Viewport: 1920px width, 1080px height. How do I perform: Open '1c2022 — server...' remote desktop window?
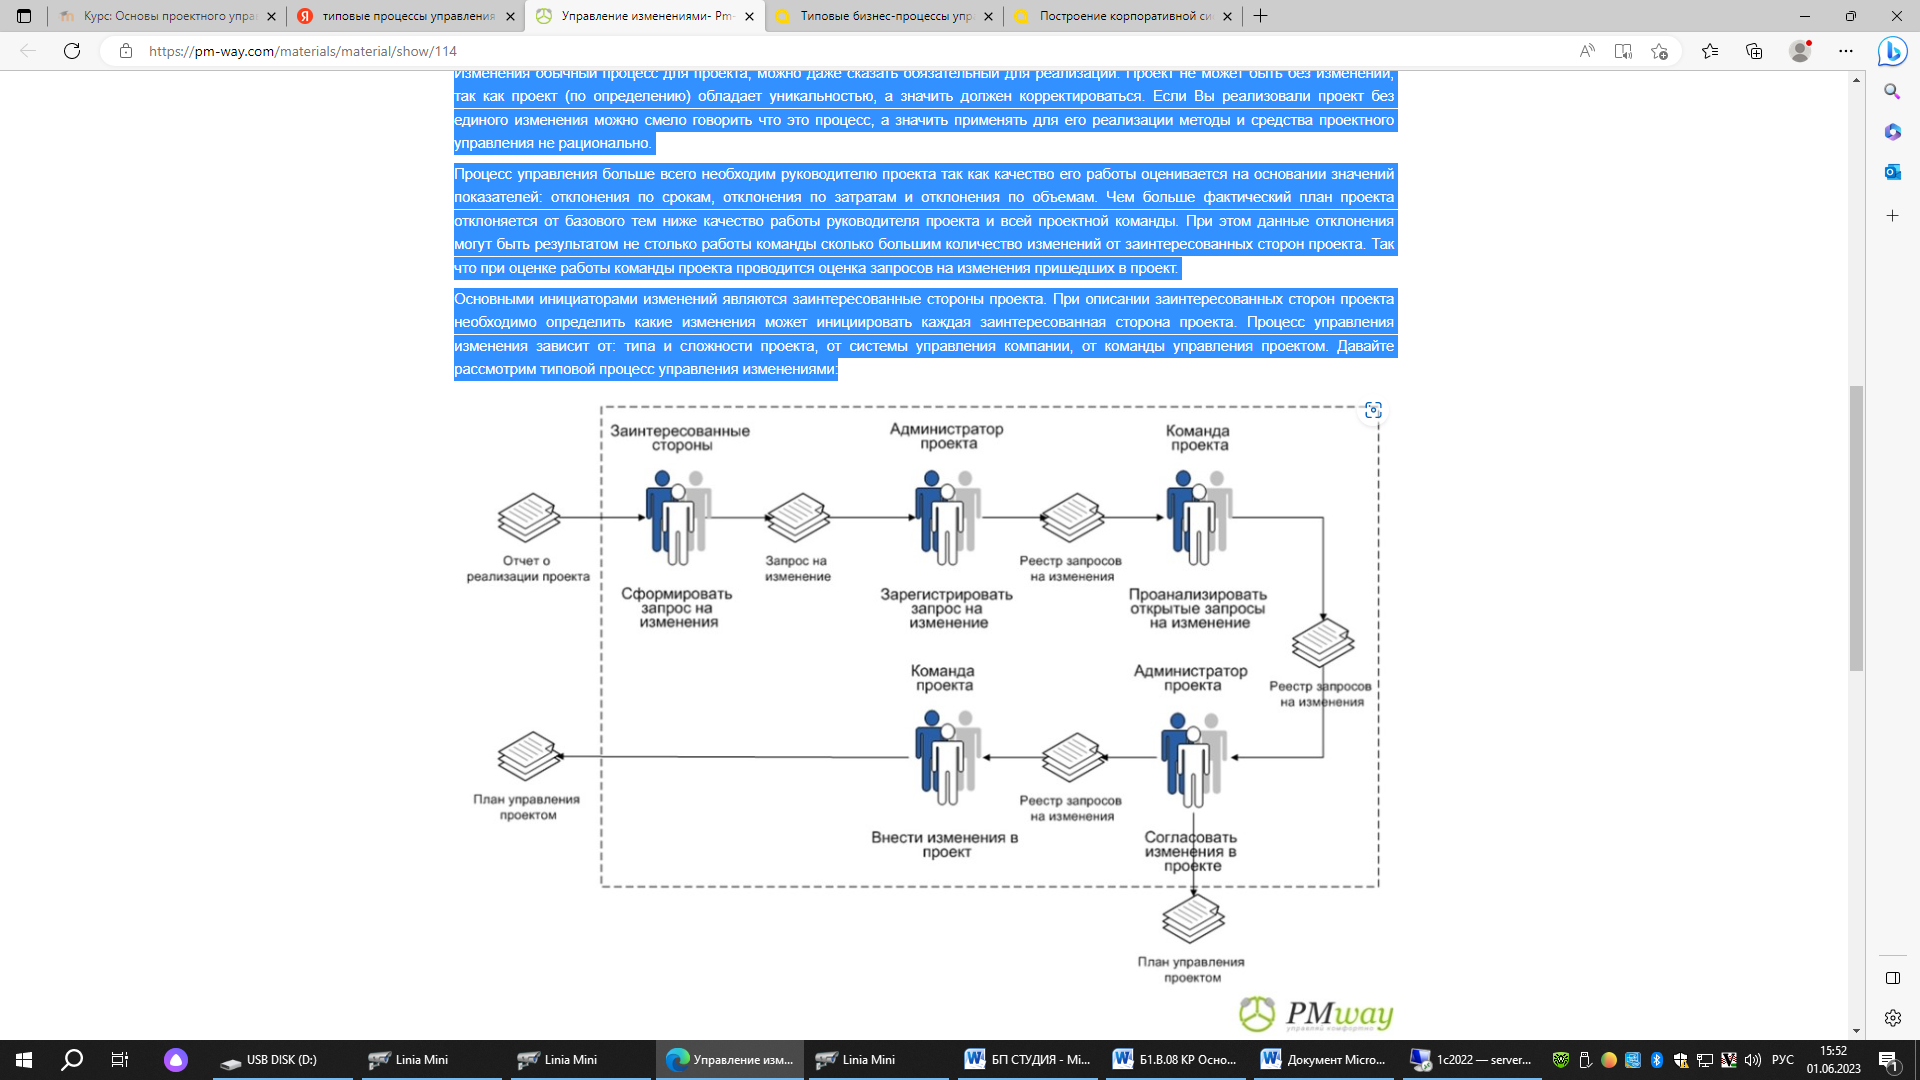click(1474, 1060)
